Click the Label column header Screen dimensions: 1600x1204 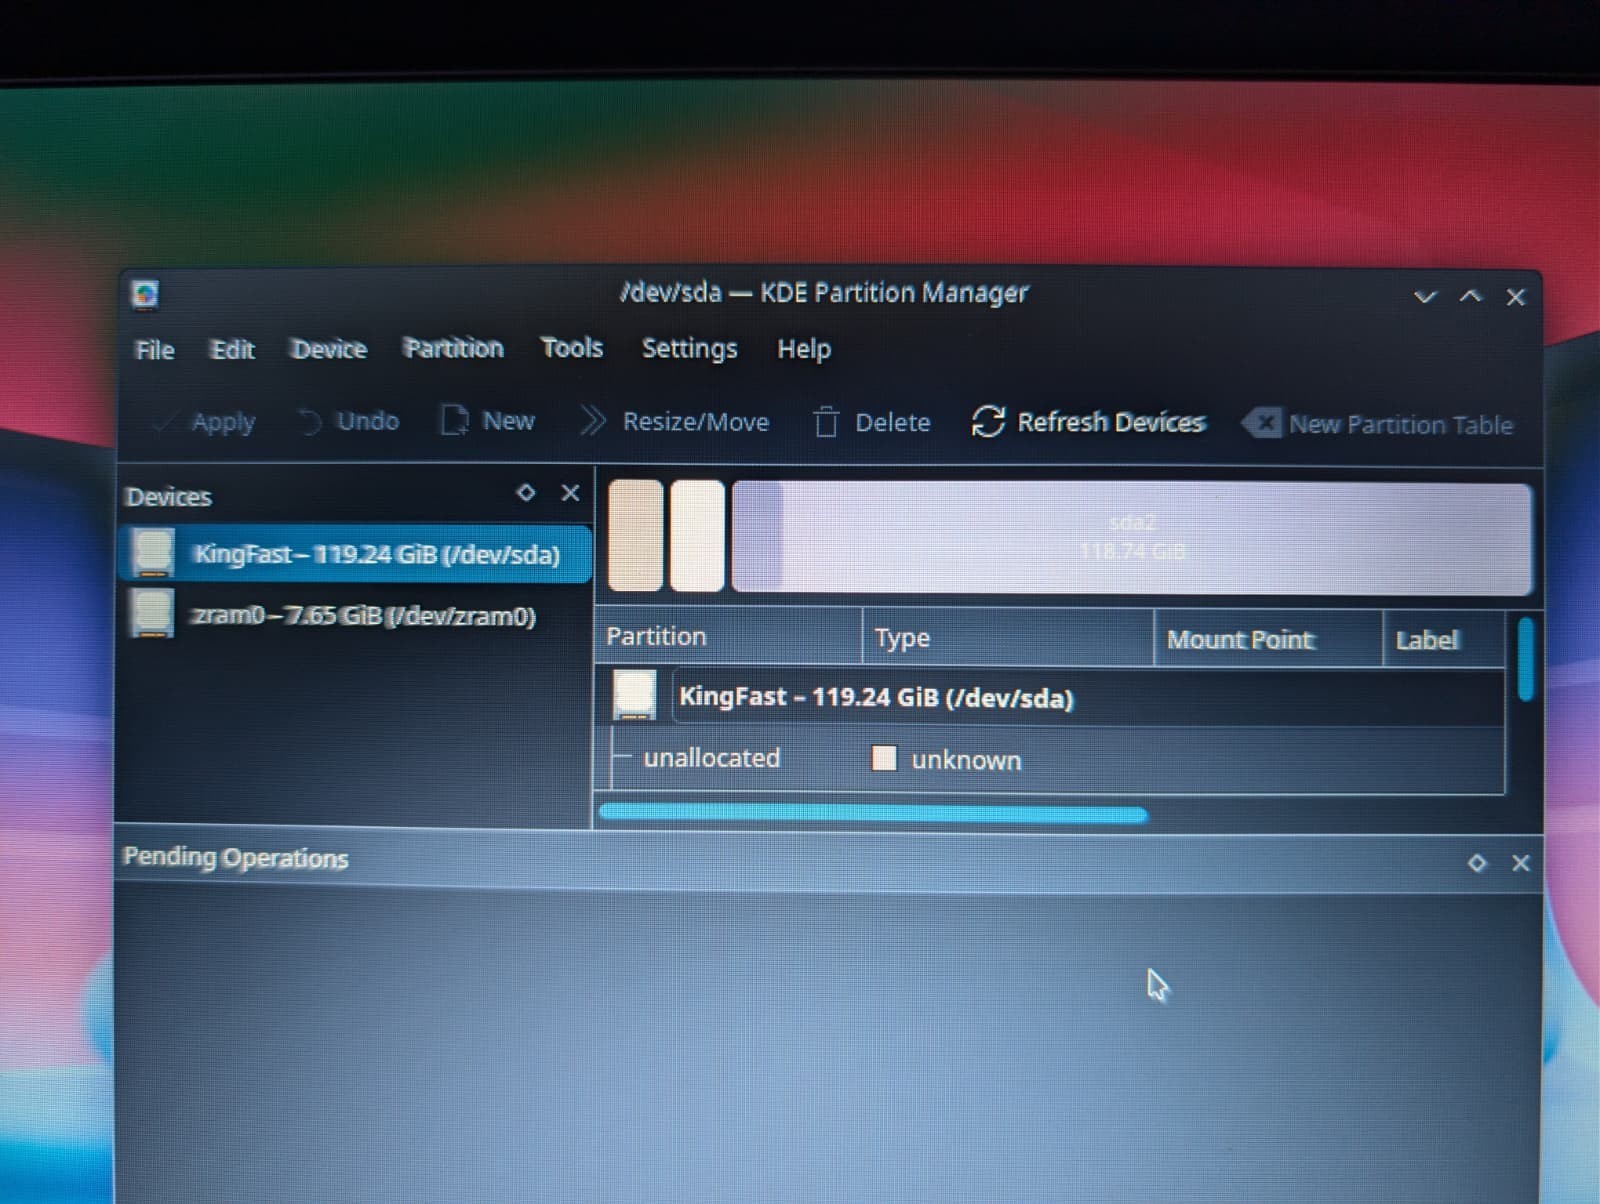1444,641
